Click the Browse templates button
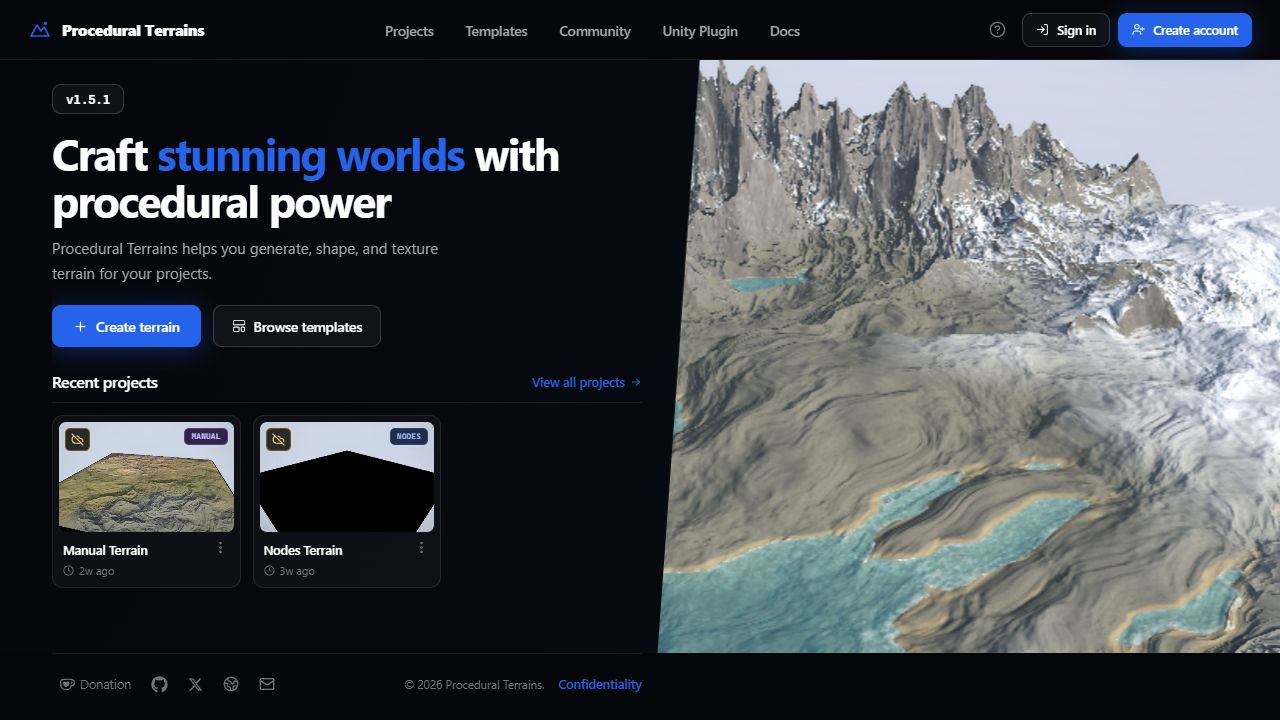The image size is (1280, 720). coord(297,326)
